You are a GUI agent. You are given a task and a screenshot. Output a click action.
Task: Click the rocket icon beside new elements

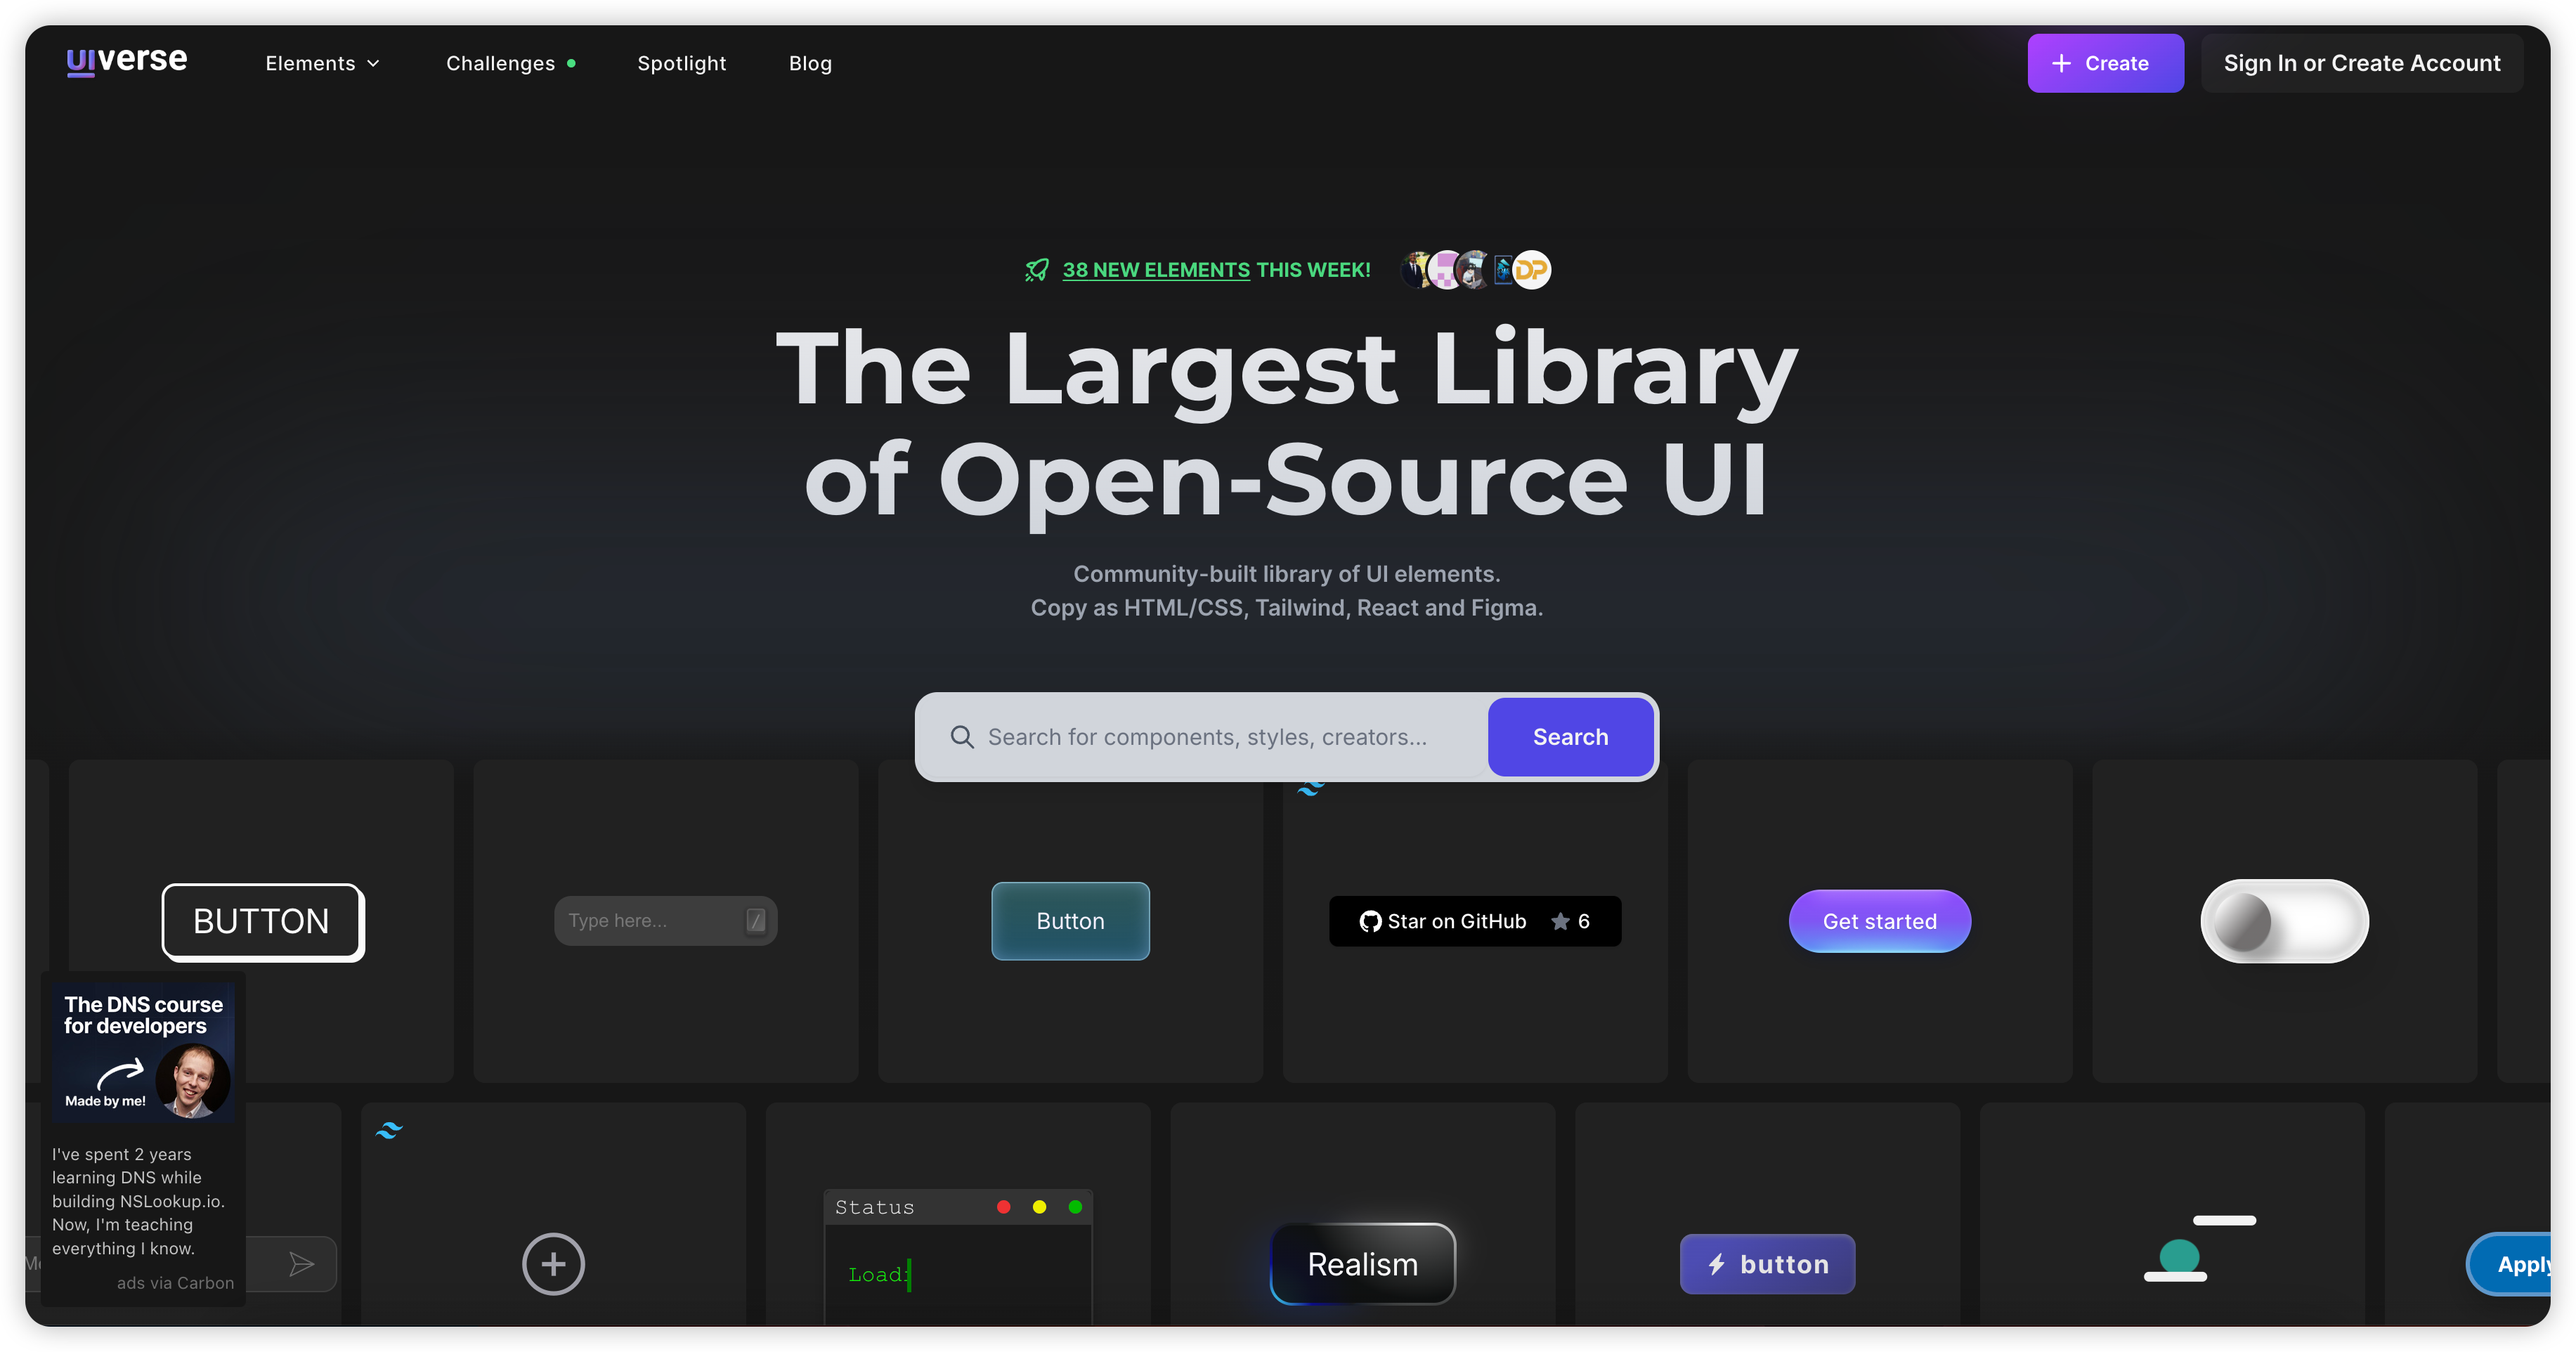coord(1037,270)
